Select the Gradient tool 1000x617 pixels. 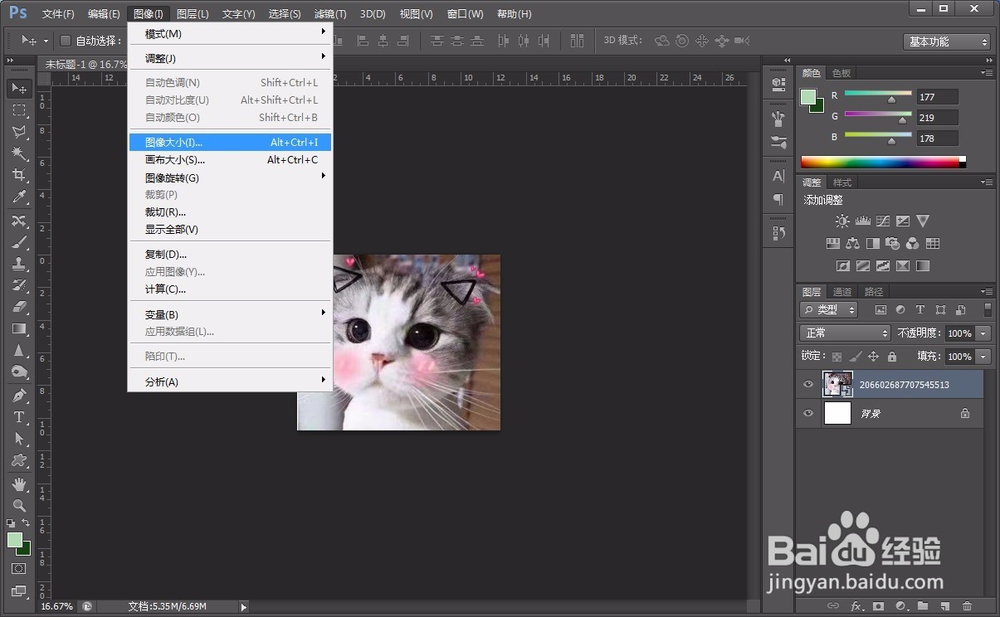click(19, 329)
